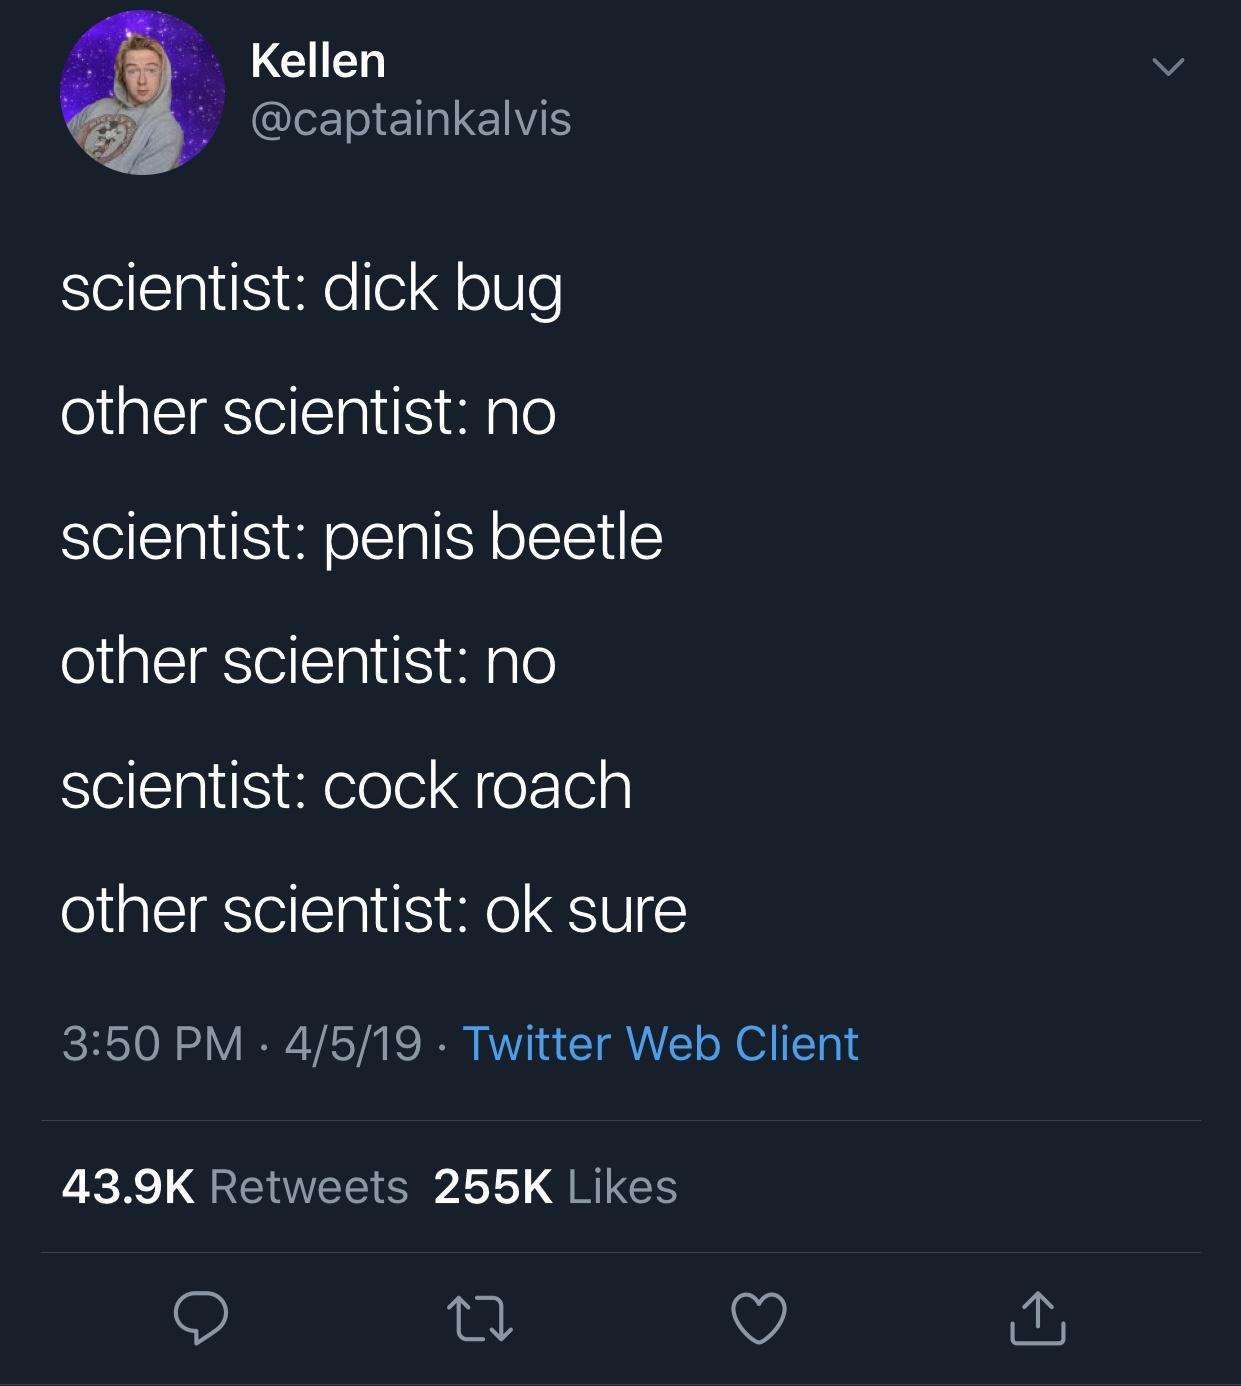
Task: Click the "scientist: cock roach" line
Action: (x=346, y=785)
